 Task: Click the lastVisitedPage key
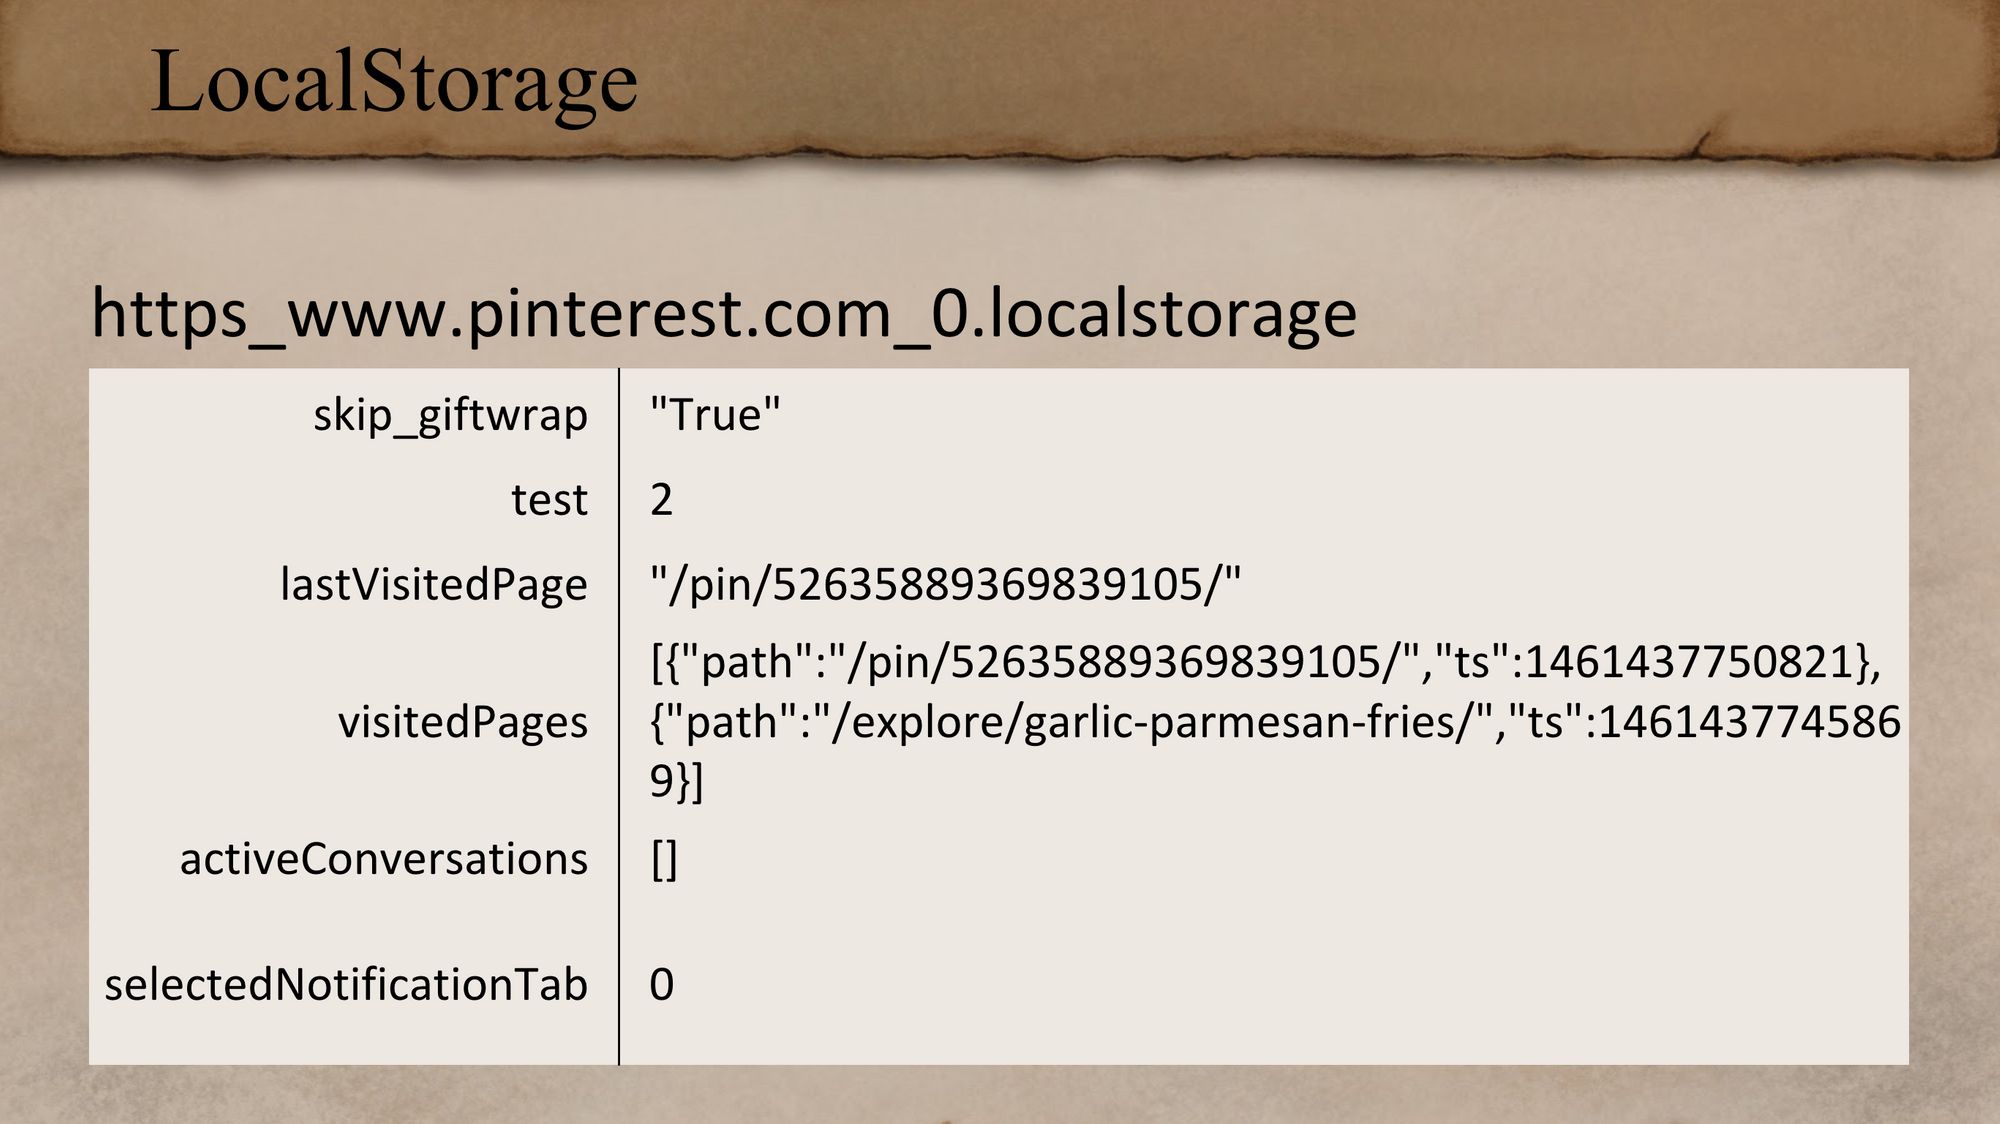click(434, 585)
